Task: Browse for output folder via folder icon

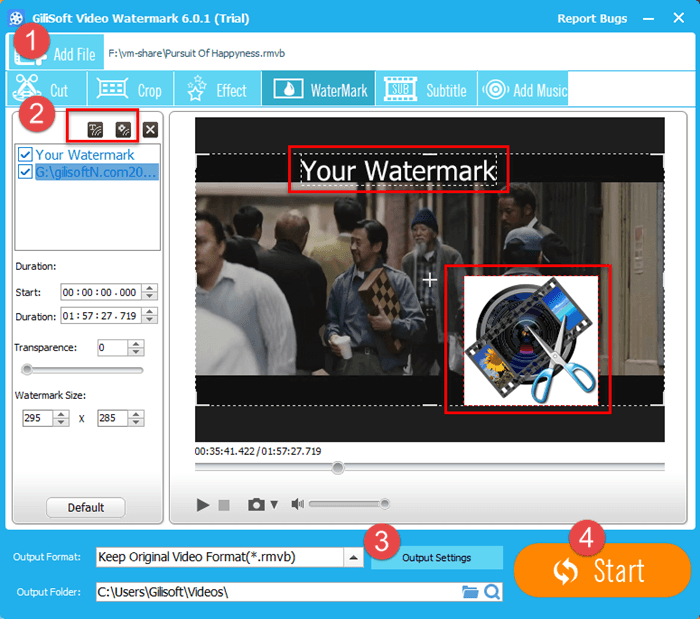Action: pyautogui.click(x=470, y=592)
